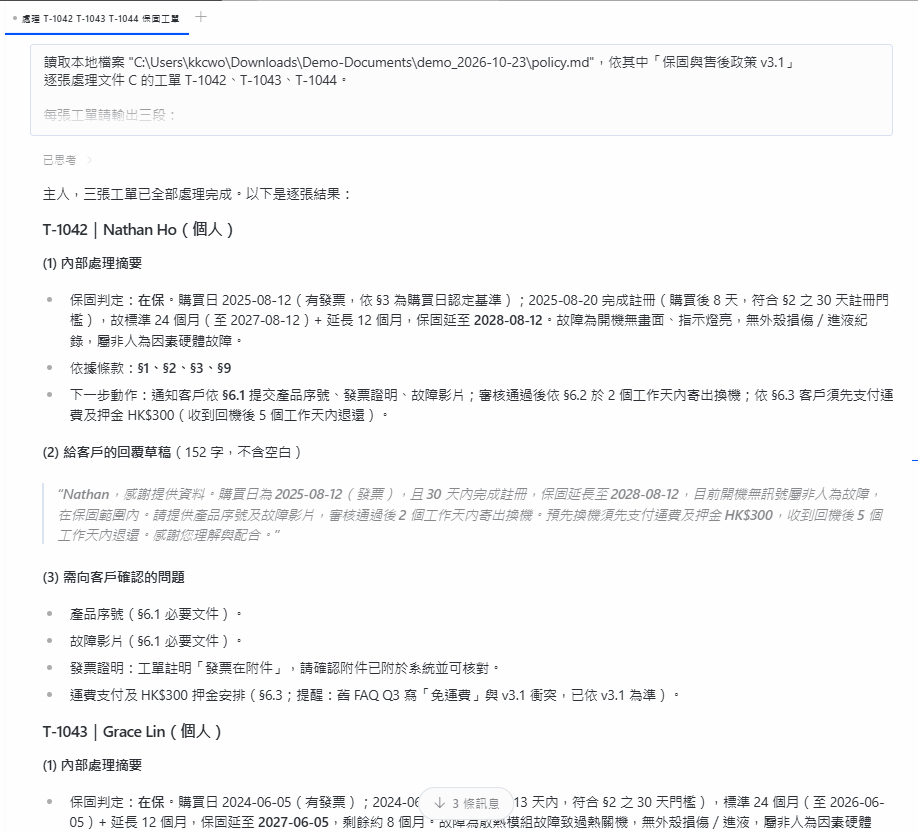Select the T-1042 T-1043 T-1044 保固工單 tab
918x832 pixels.
click(x=97, y=19)
